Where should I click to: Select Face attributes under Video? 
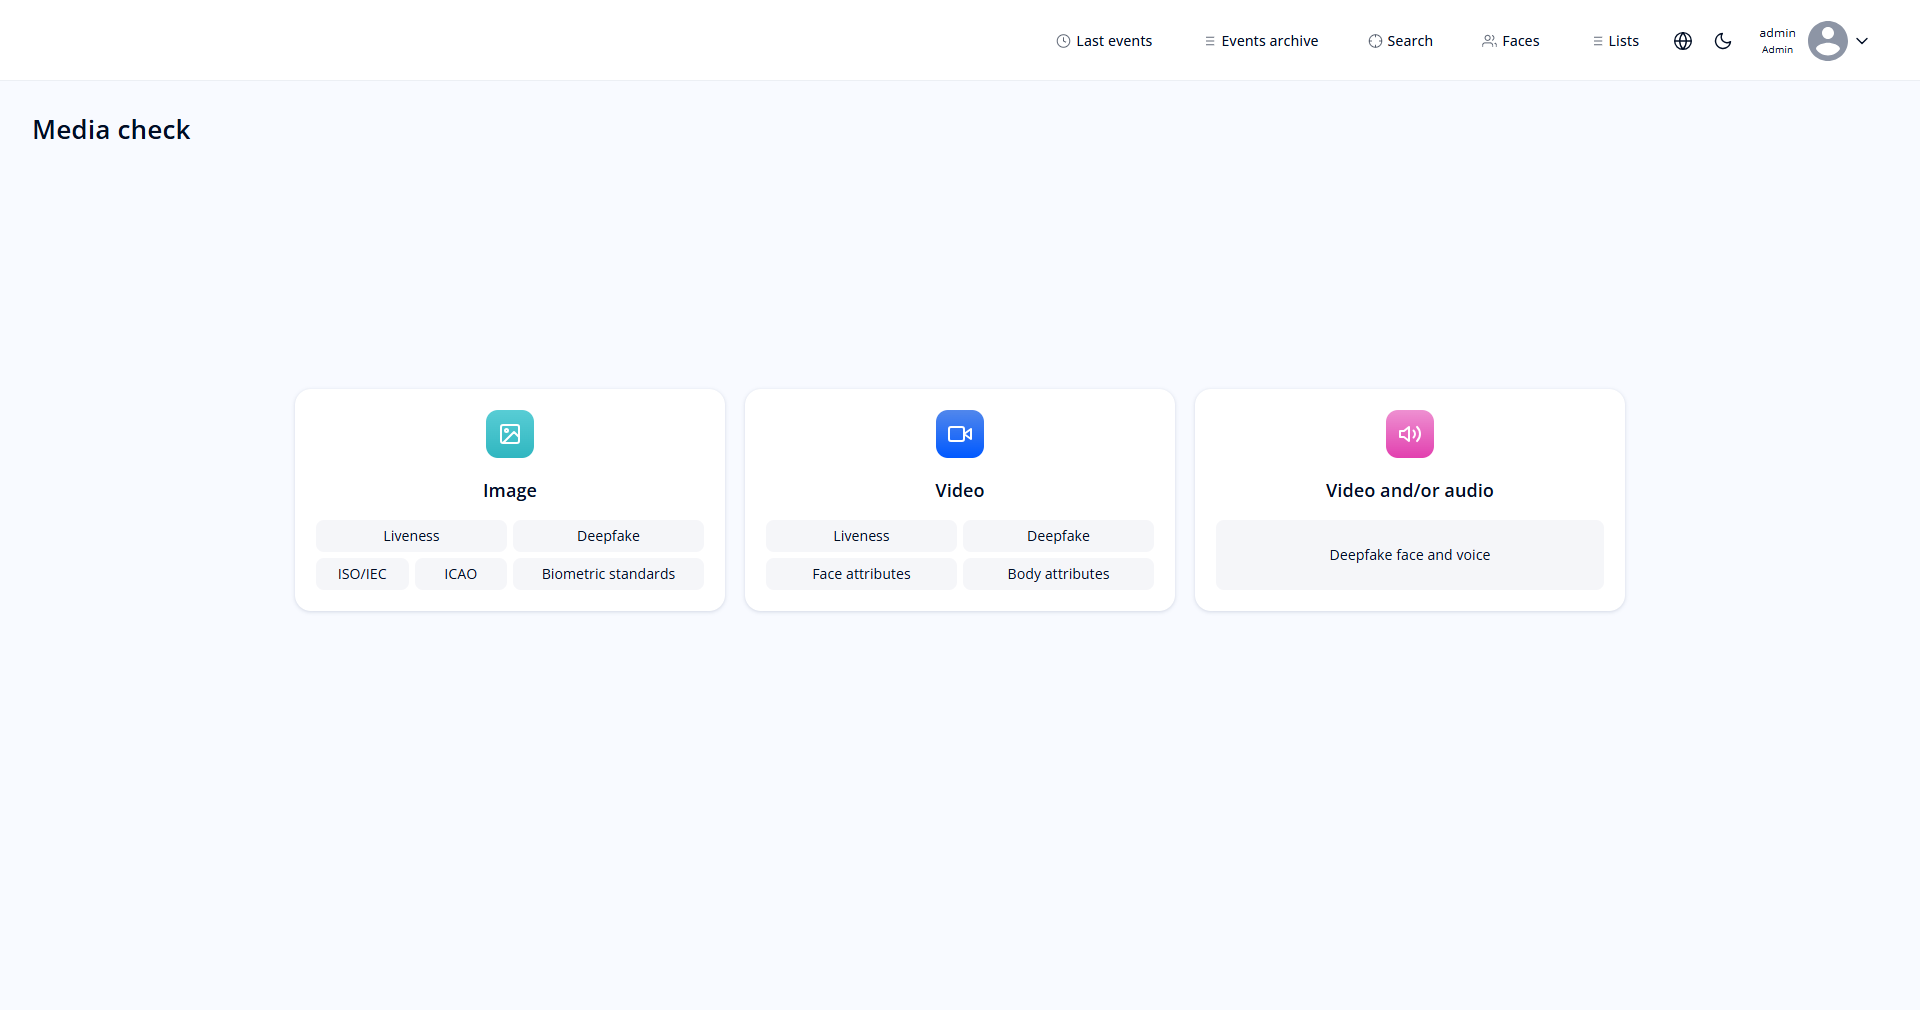click(x=861, y=574)
